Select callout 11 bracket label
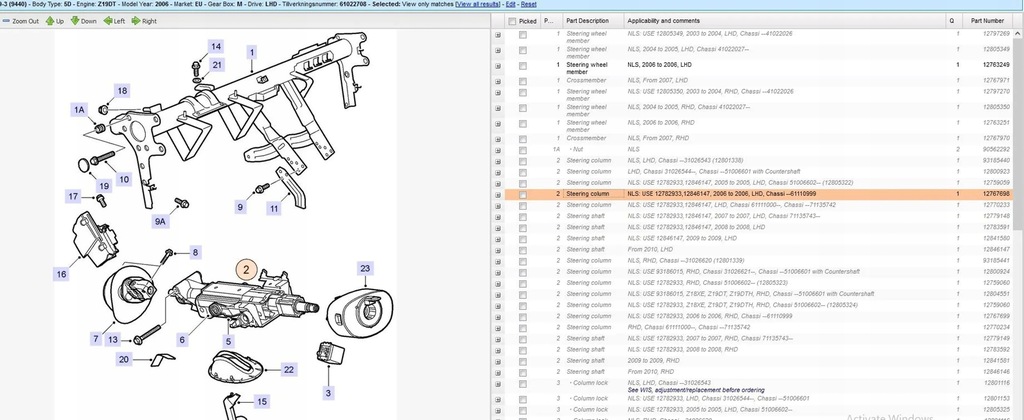Screen dimensions: 1024x420 274,209
